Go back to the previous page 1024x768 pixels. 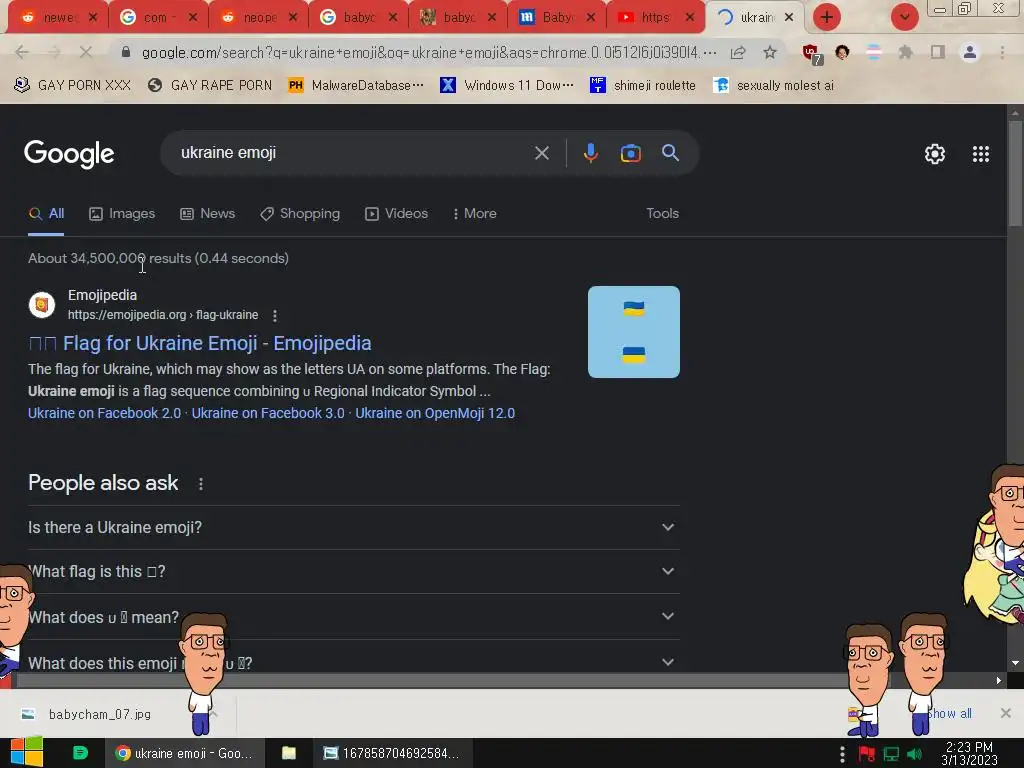[x=22, y=52]
